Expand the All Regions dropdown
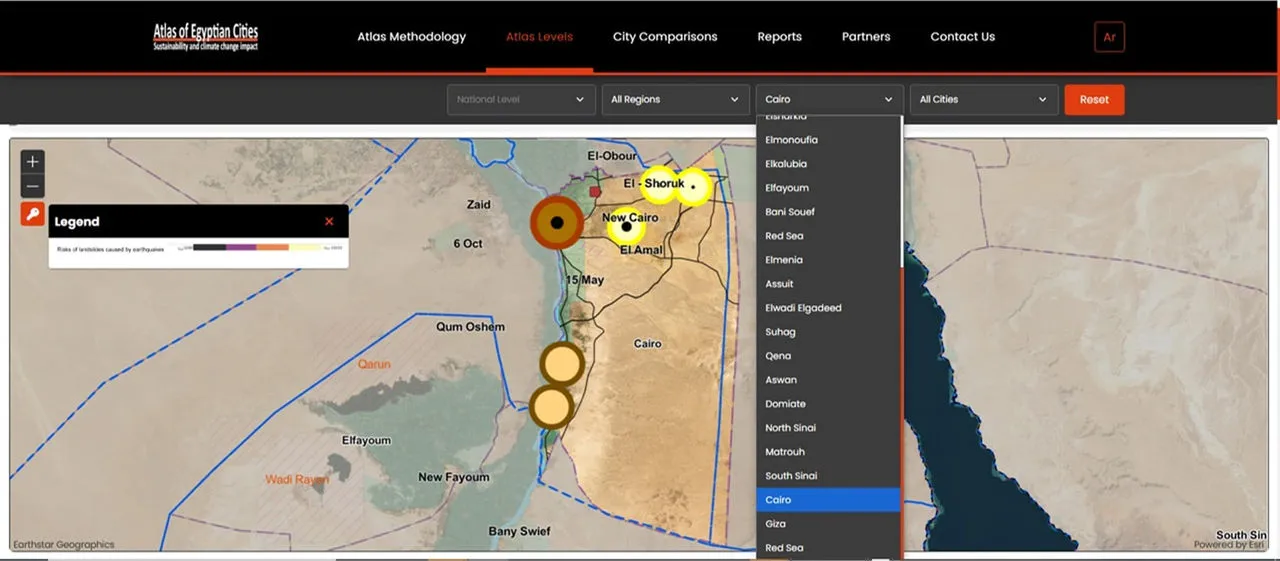Image resolution: width=1280 pixels, height=561 pixels. [675, 100]
